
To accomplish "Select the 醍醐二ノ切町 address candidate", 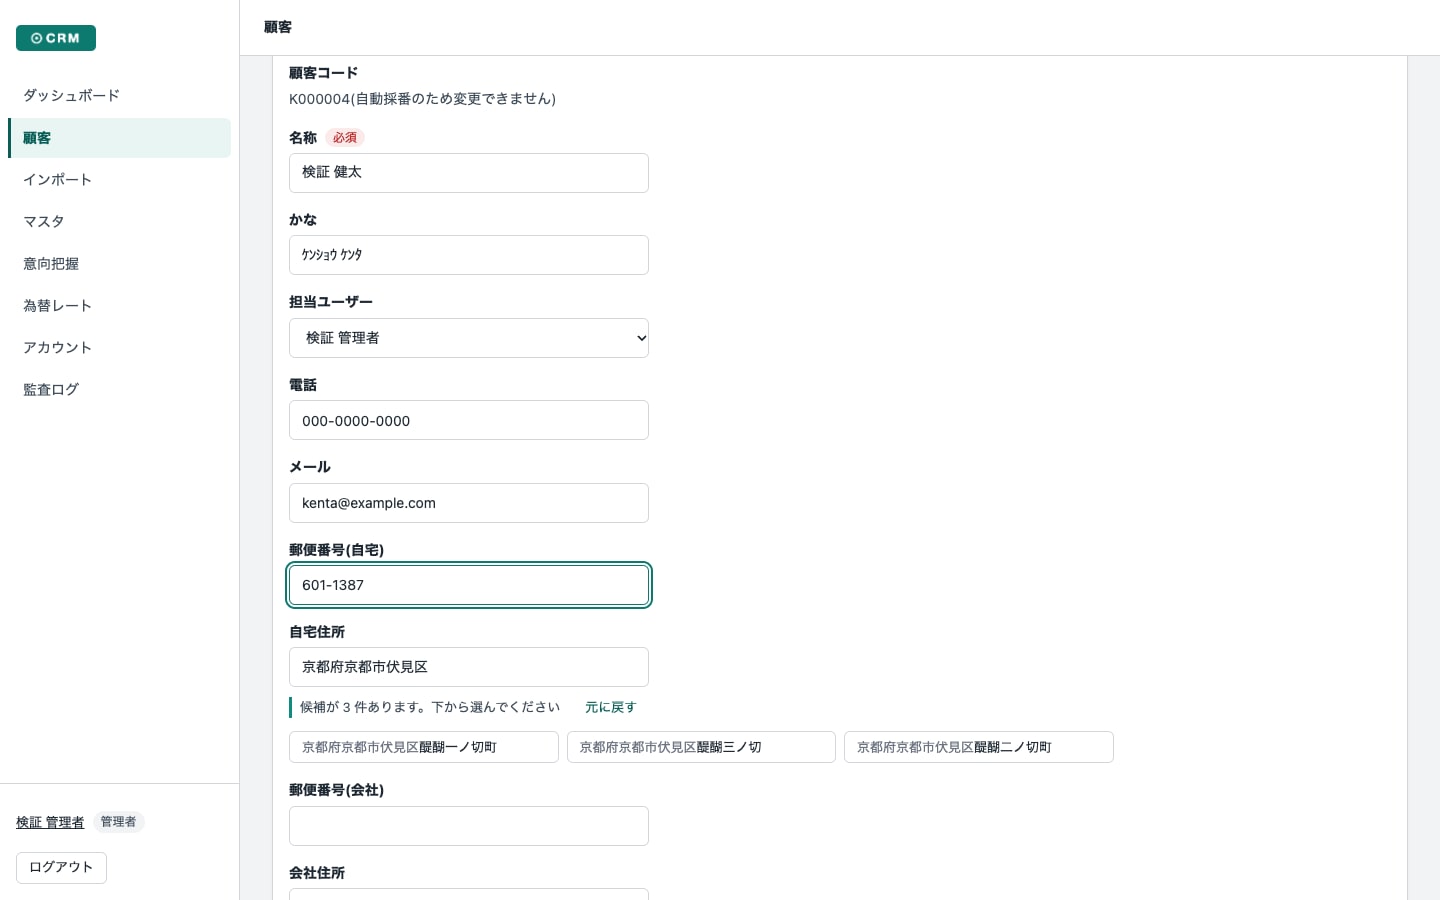I will click(x=979, y=747).
